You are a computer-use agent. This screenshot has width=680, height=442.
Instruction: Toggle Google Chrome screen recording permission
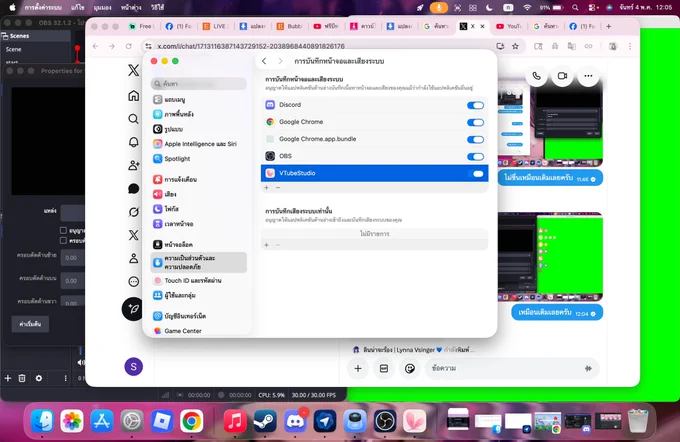[x=475, y=122]
